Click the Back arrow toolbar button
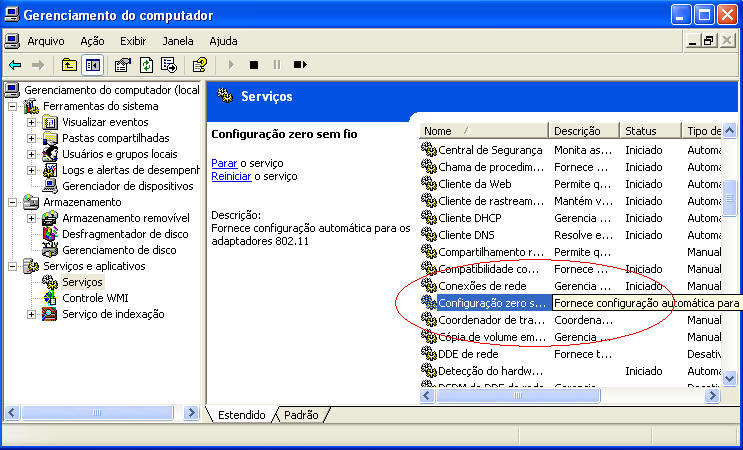The width and height of the screenshot is (743, 450). click(15, 65)
